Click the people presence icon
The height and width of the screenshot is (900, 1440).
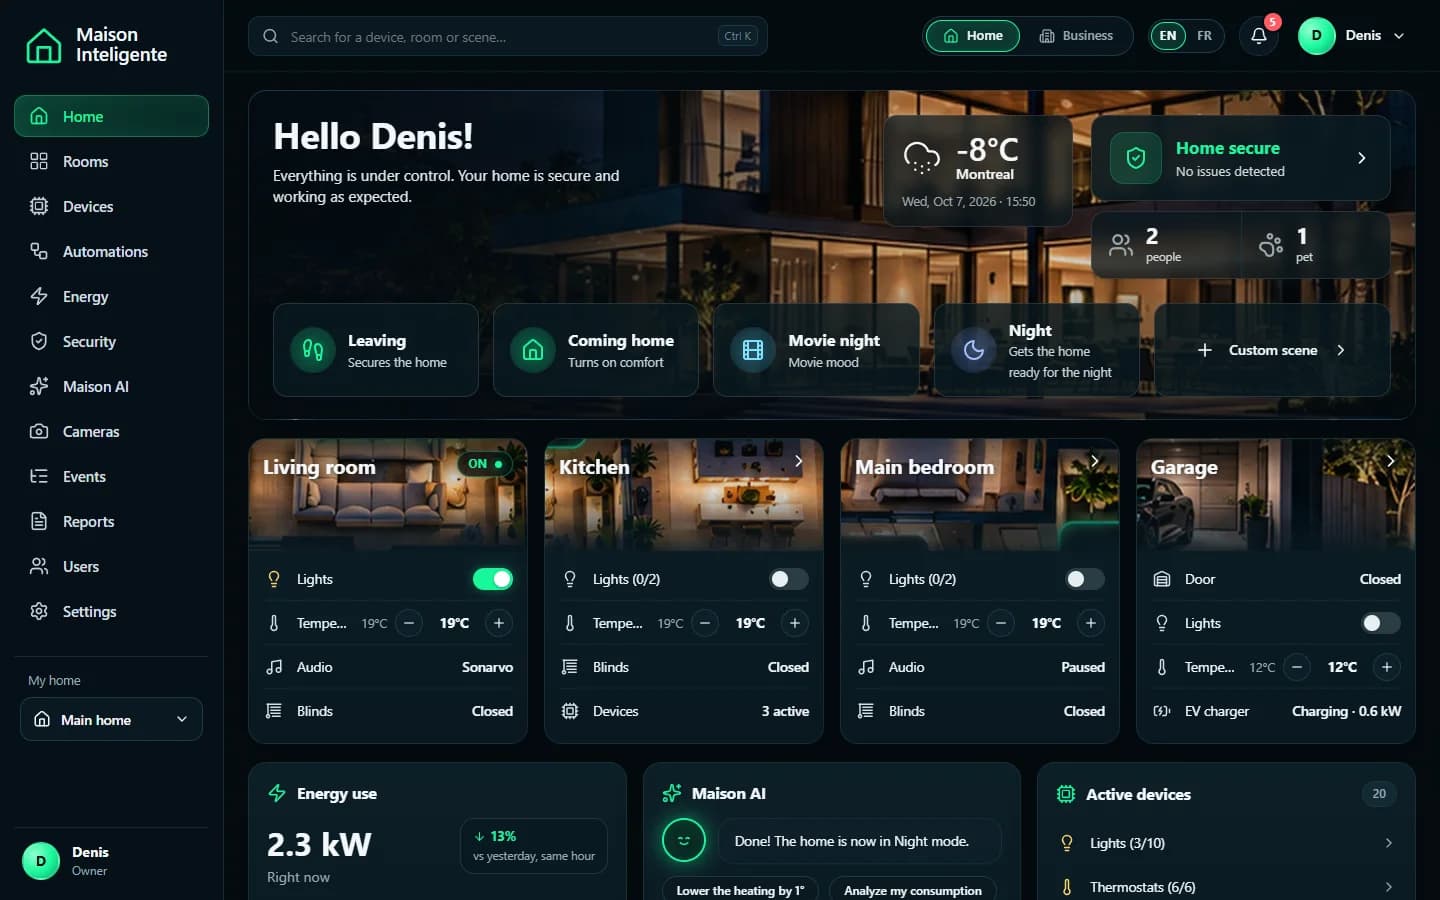[x=1121, y=245]
